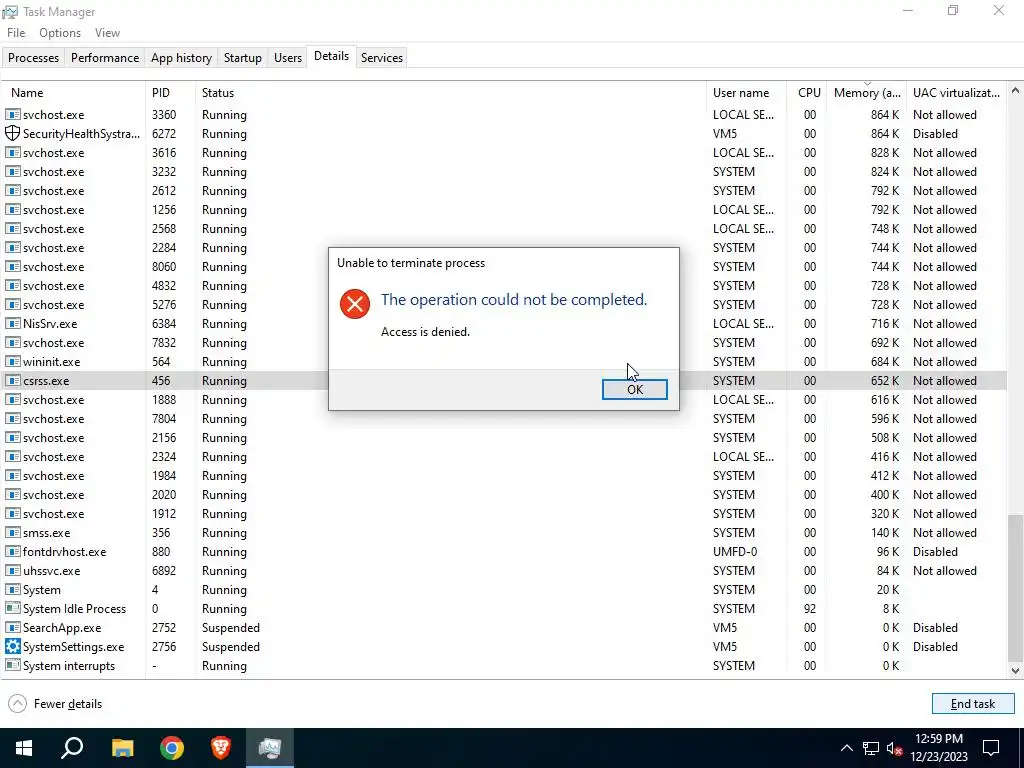Launch Brave browser from the taskbar

pyautogui.click(x=221, y=748)
